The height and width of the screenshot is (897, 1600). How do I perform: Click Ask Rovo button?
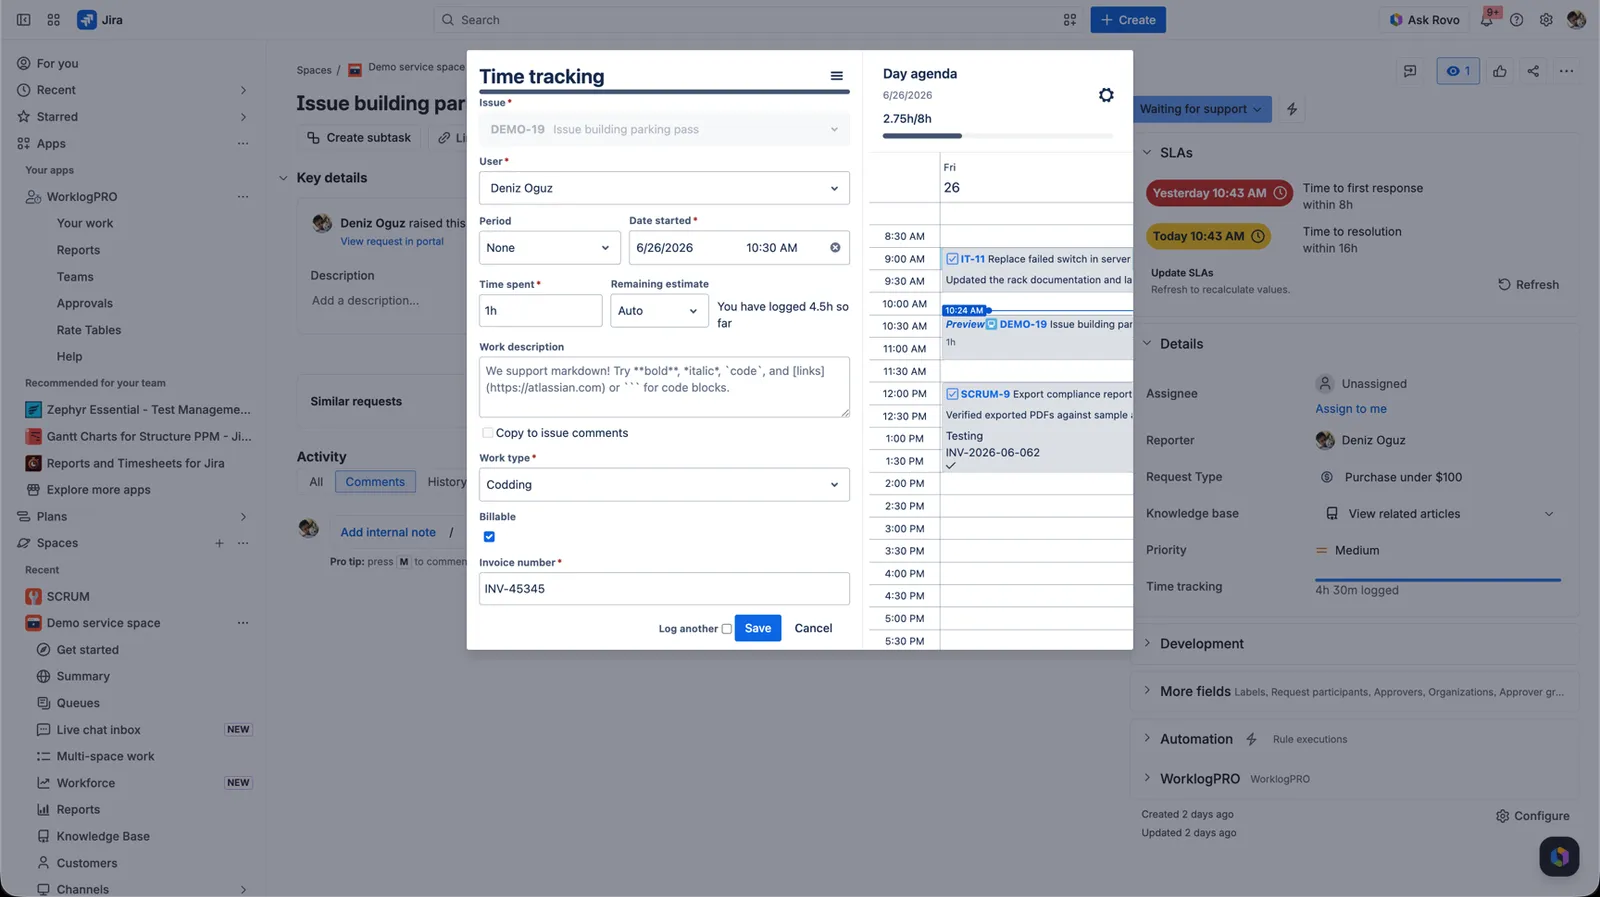coord(1423,20)
